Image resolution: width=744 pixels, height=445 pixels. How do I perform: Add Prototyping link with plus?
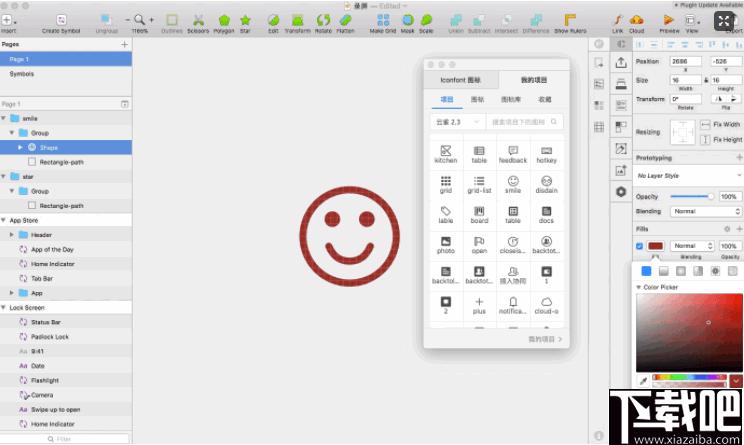739,158
